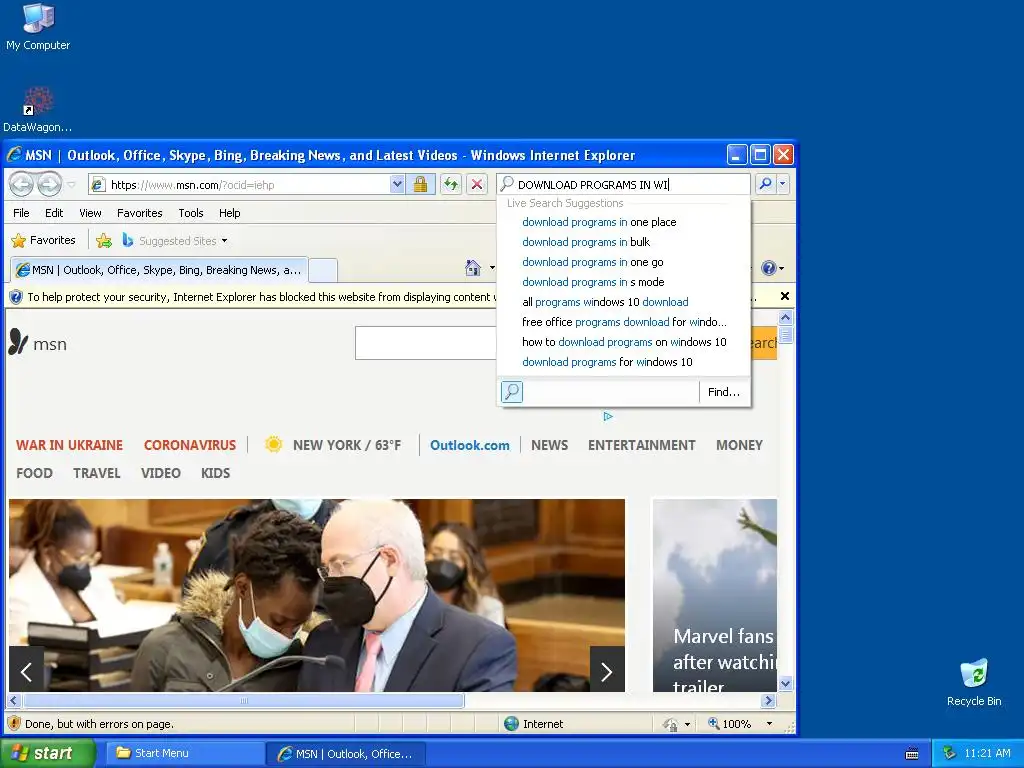Image resolution: width=1024 pixels, height=768 pixels.
Task: Open the KIDS section
Action: (216, 473)
